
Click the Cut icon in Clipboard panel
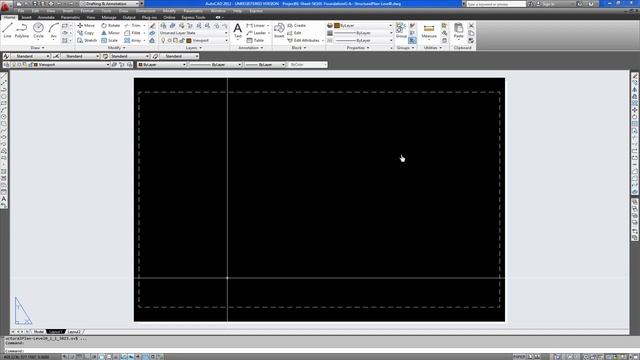pos(471,25)
